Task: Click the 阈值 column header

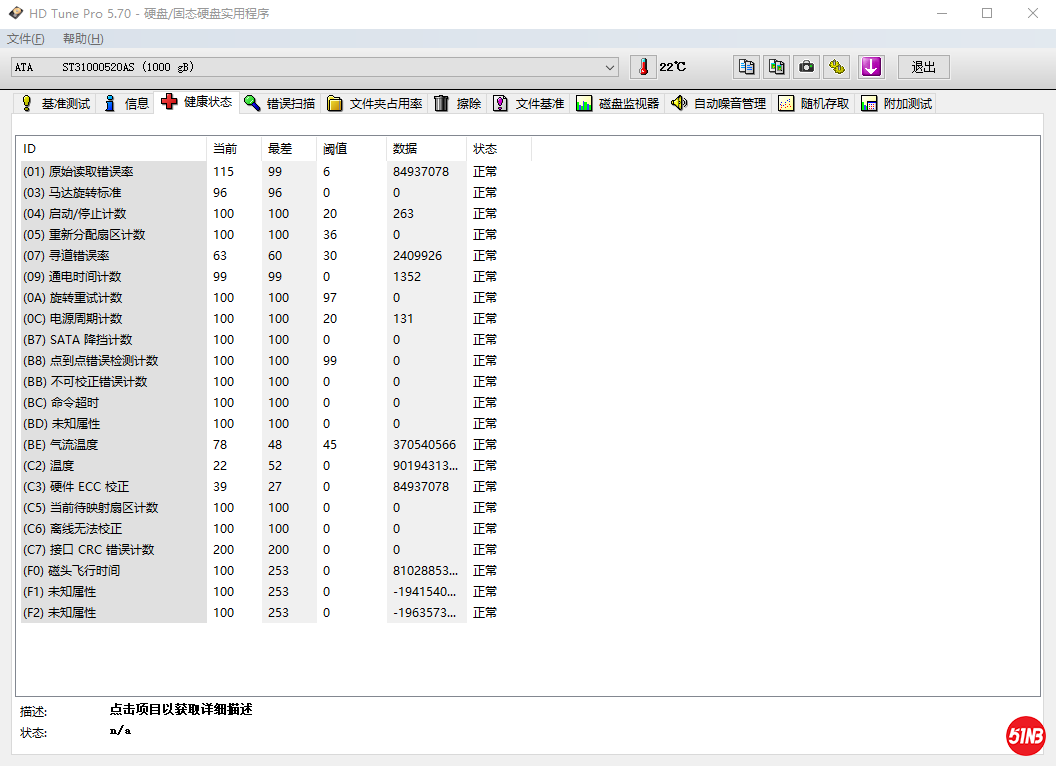Action: 335,149
